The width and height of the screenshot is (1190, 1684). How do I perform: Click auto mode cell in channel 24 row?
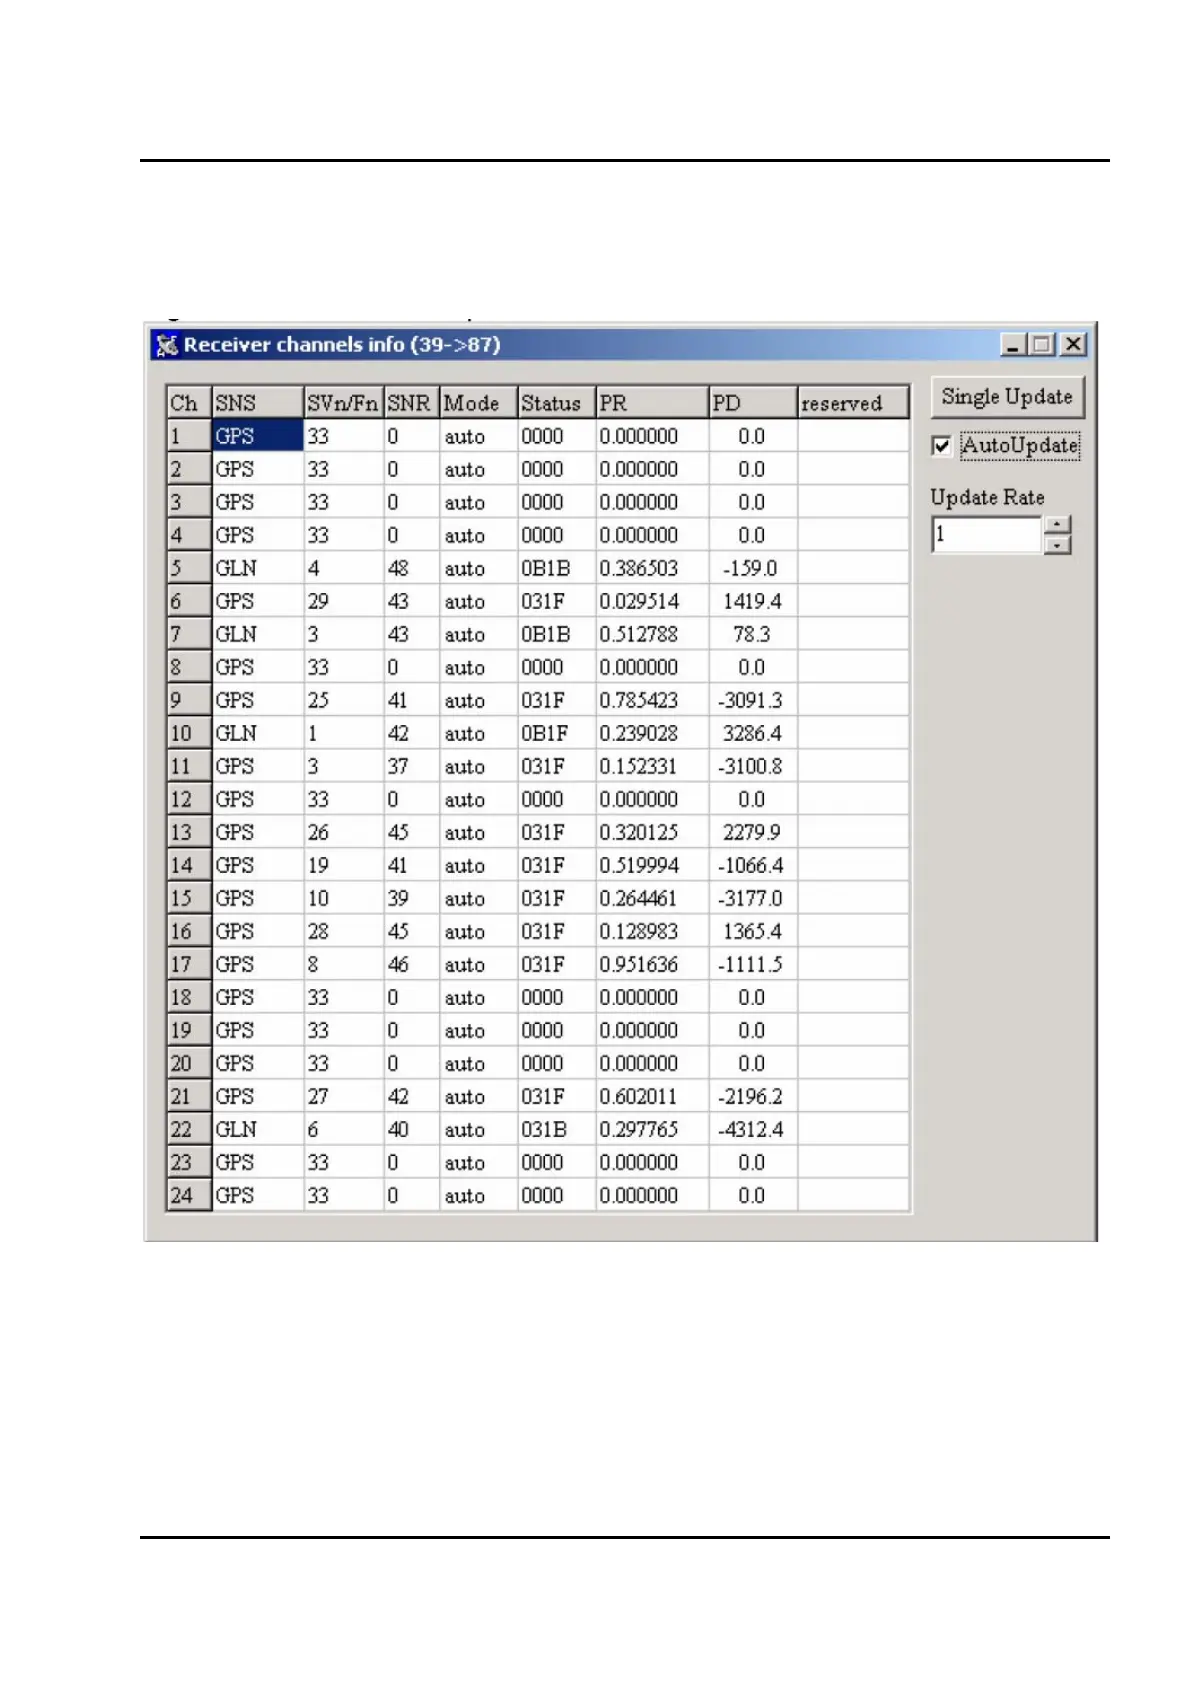[478, 1195]
